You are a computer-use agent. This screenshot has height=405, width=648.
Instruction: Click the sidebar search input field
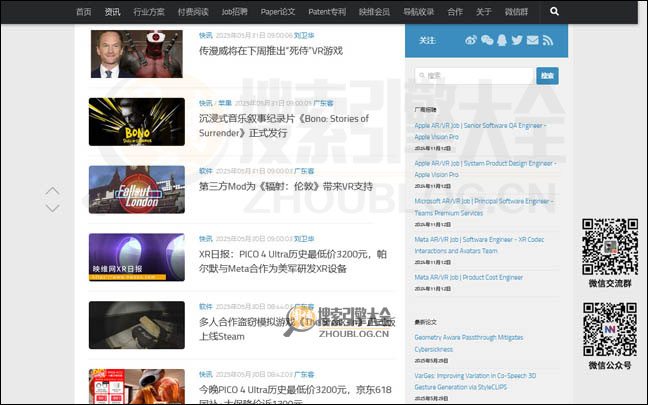pyautogui.click(x=475, y=76)
